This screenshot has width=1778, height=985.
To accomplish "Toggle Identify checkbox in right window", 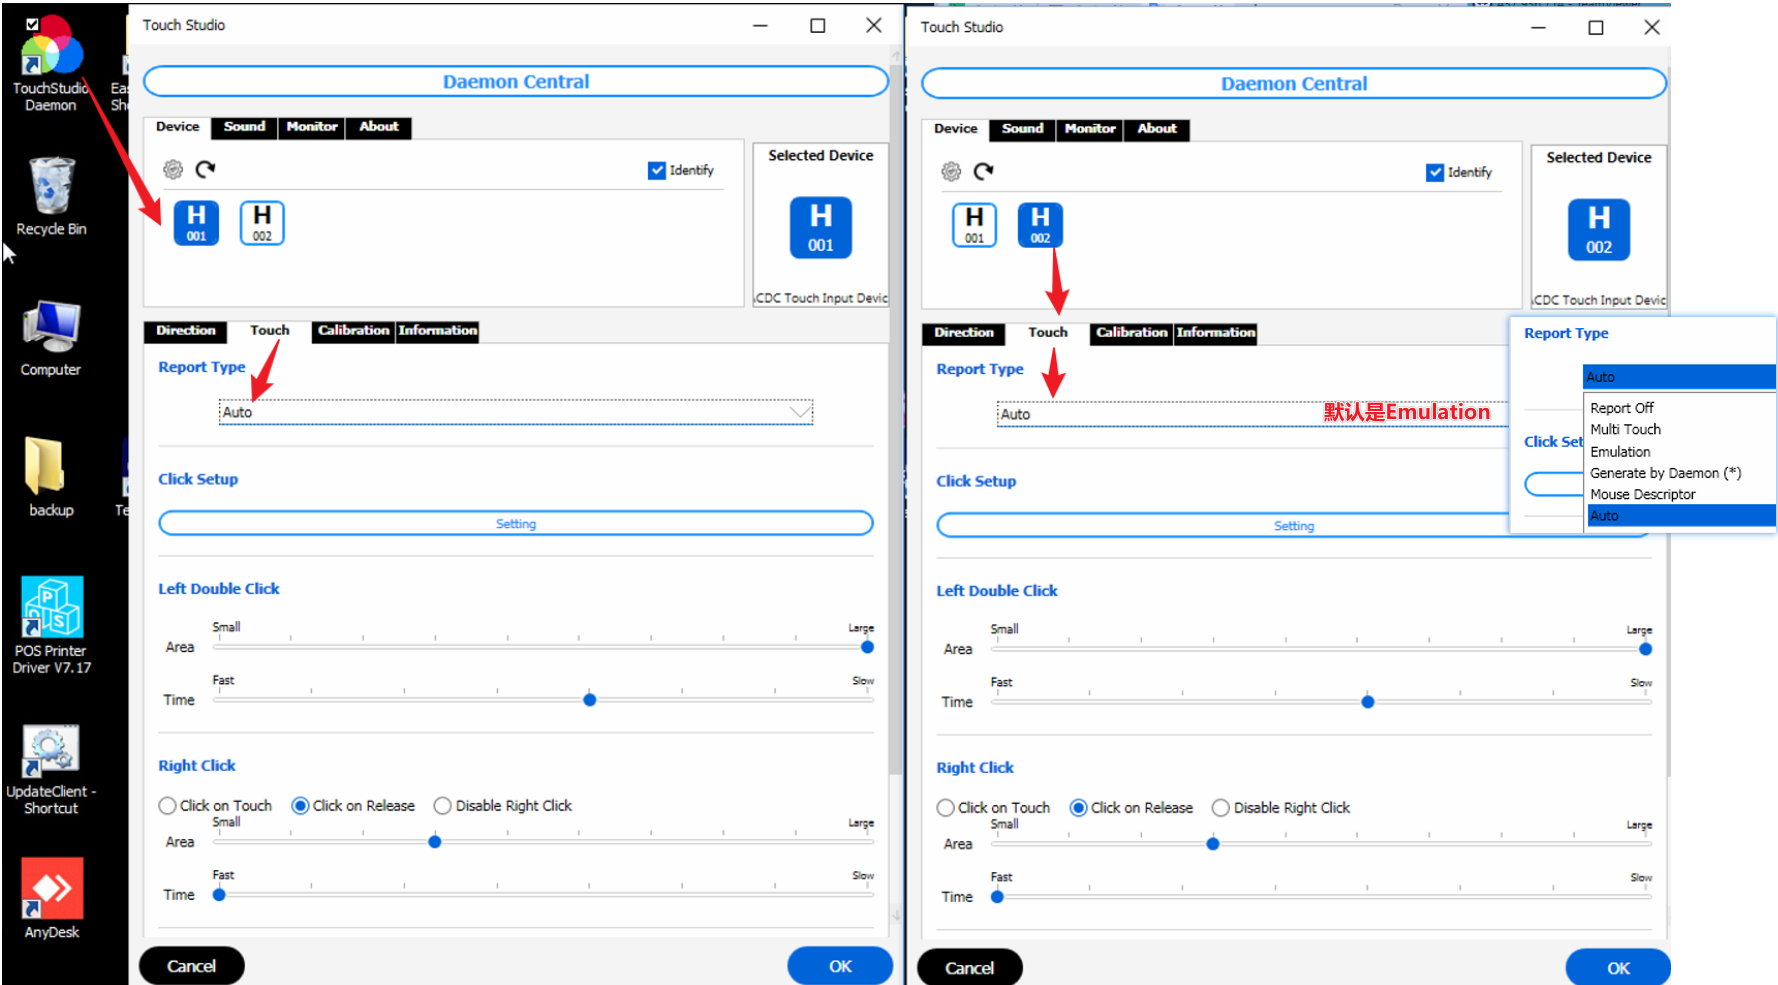I will click(x=1434, y=172).
